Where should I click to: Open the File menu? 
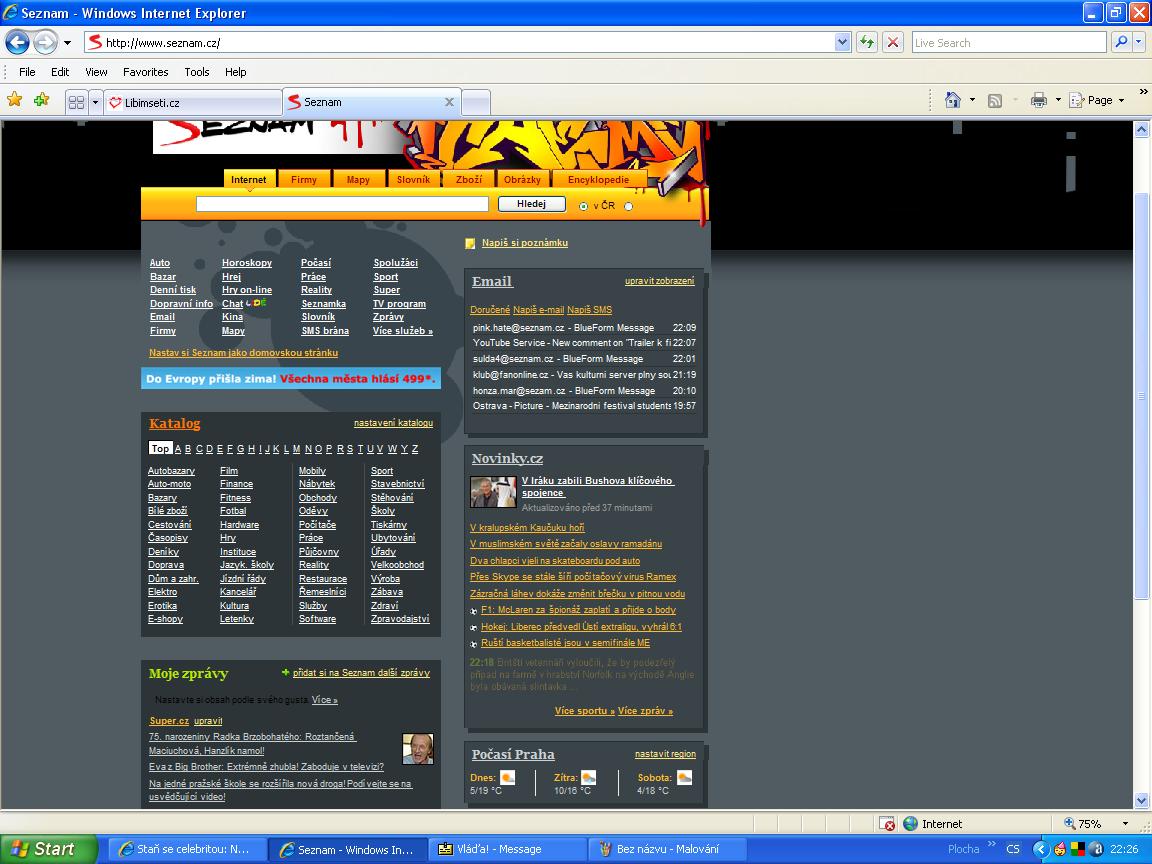coord(27,72)
